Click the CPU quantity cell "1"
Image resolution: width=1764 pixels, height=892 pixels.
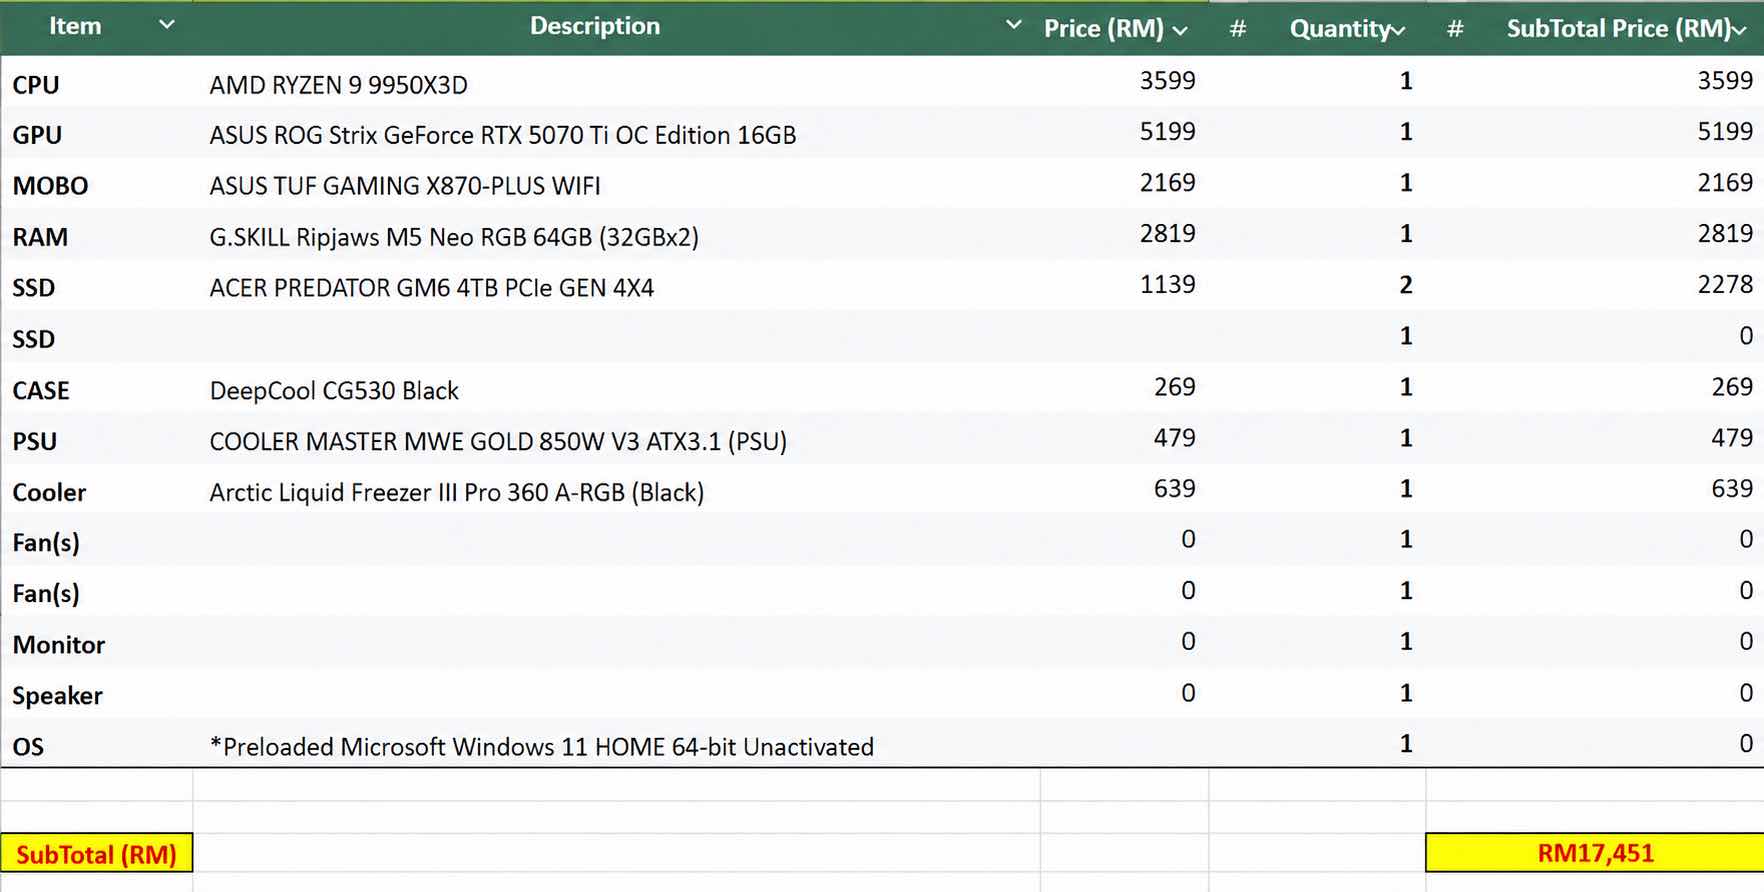coord(1406,81)
